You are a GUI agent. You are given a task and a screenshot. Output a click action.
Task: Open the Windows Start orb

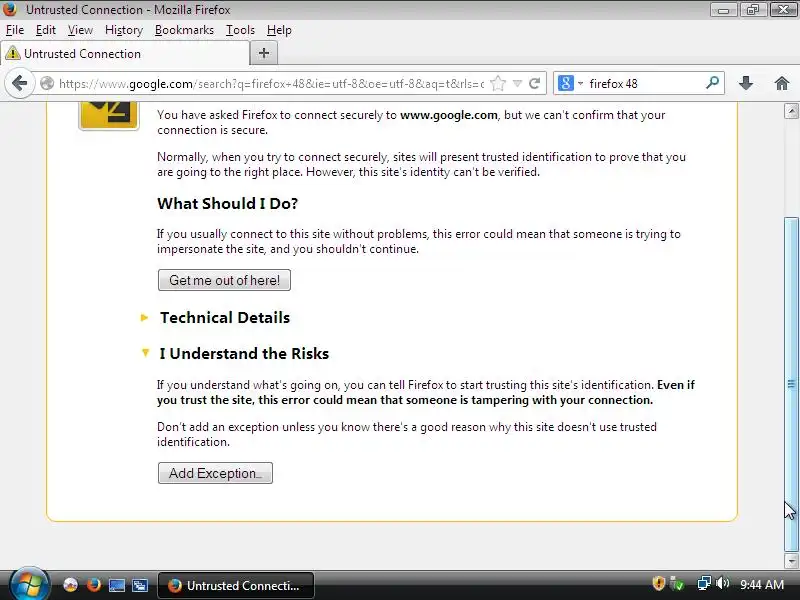(x=29, y=584)
